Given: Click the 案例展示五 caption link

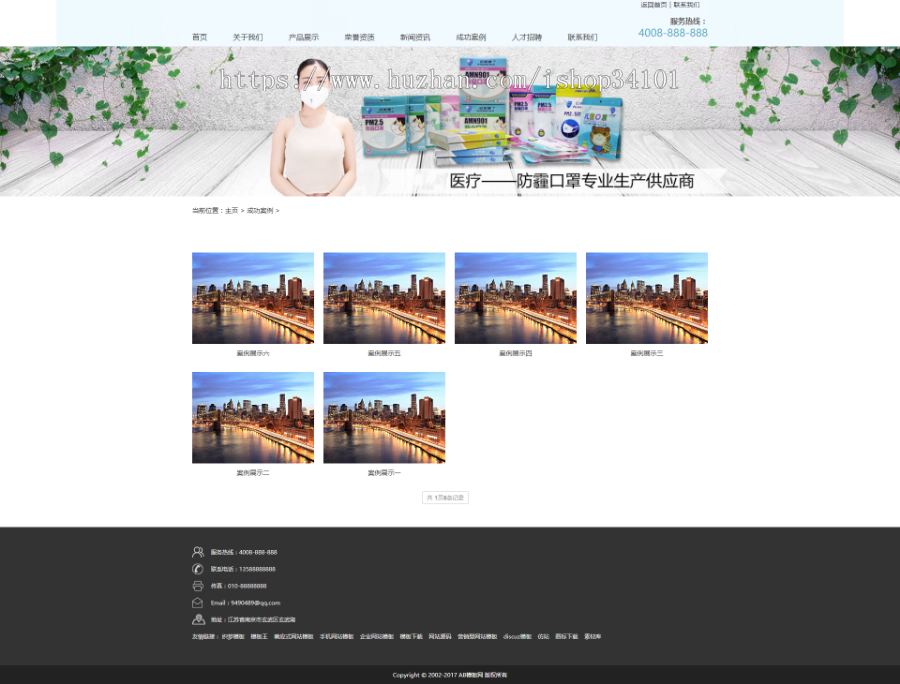Looking at the screenshot, I should (x=384, y=353).
